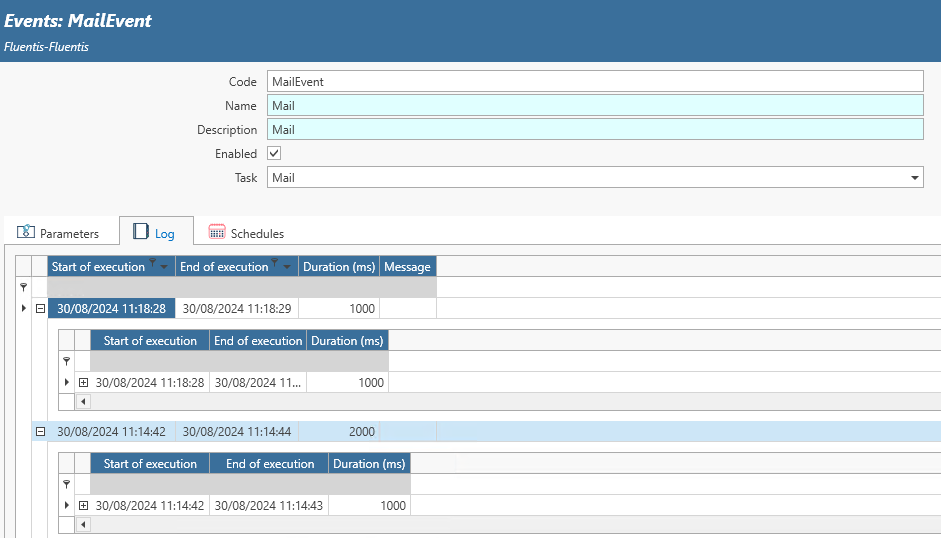Click the first nested grid filter funnel icon

click(x=66, y=361)
